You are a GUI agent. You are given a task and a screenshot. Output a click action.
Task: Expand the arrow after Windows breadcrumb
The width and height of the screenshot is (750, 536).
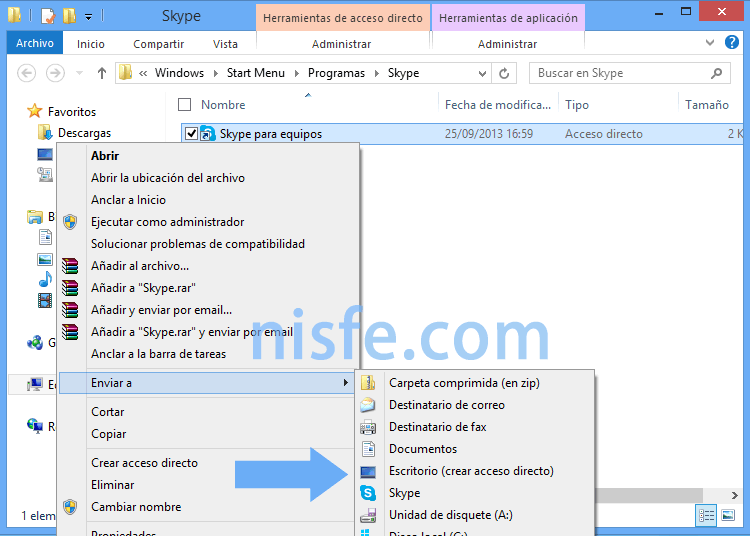[x=216, y=73]
